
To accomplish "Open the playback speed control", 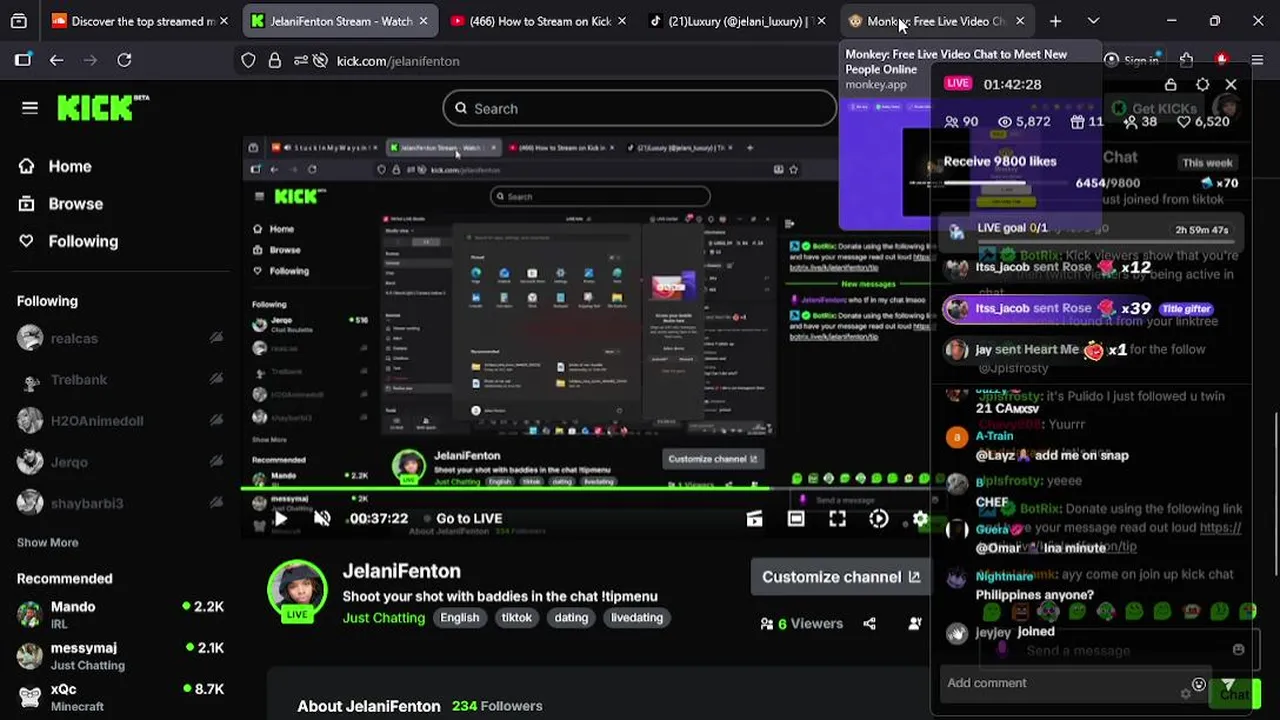I will 878,518.
